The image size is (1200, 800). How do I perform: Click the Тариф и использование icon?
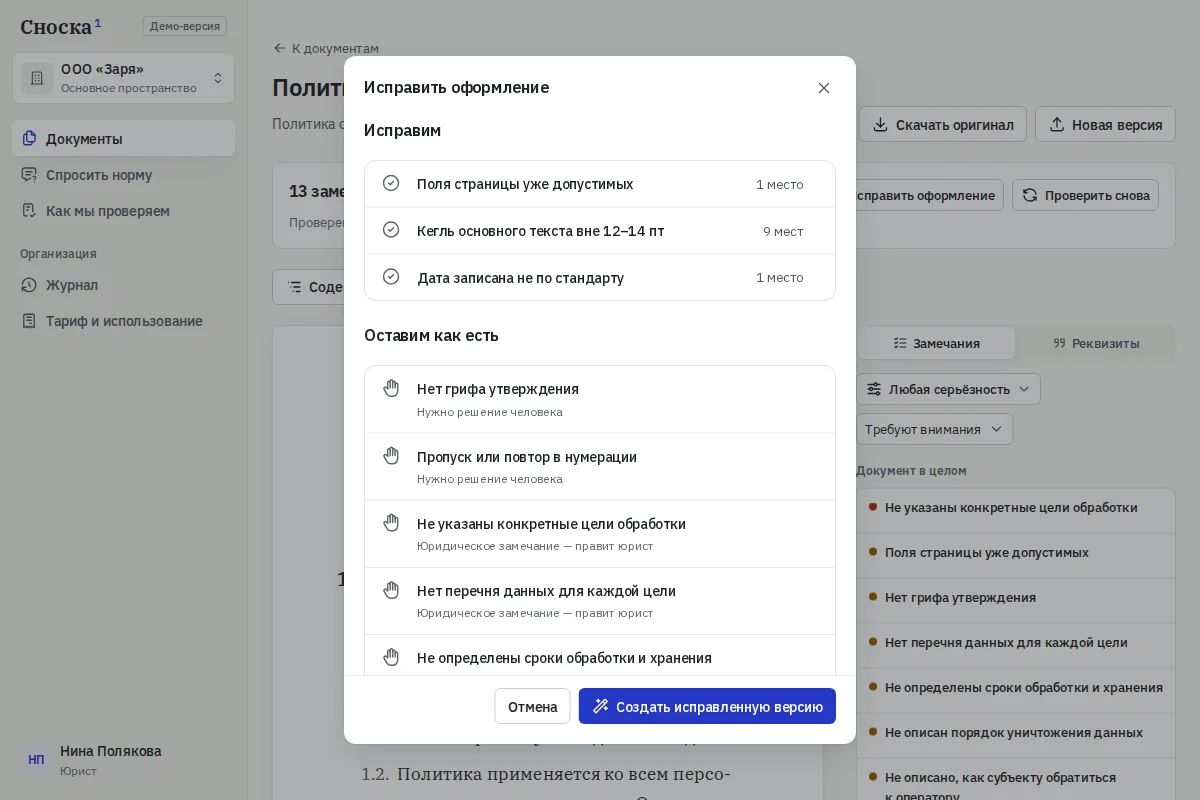pos(29,321)
